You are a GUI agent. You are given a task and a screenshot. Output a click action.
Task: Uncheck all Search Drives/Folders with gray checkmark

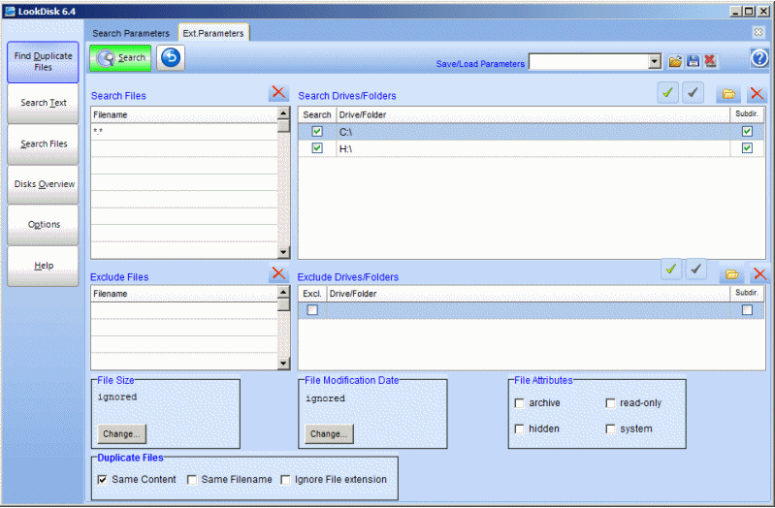point(693,92)
